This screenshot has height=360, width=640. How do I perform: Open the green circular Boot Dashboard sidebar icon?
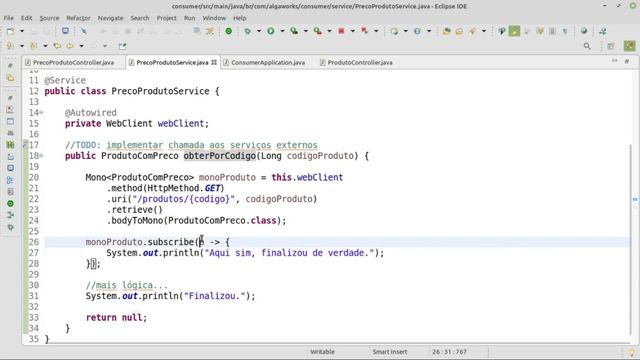[11, 203]
